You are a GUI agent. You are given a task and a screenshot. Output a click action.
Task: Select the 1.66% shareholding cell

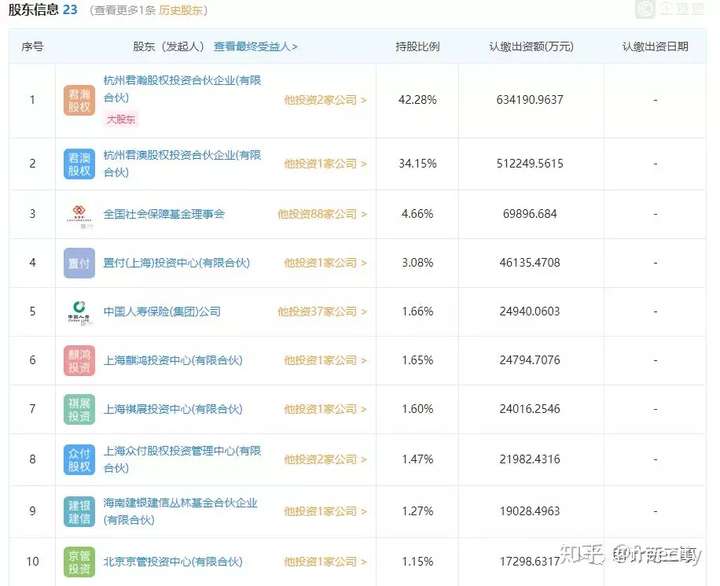coord(417,311)
